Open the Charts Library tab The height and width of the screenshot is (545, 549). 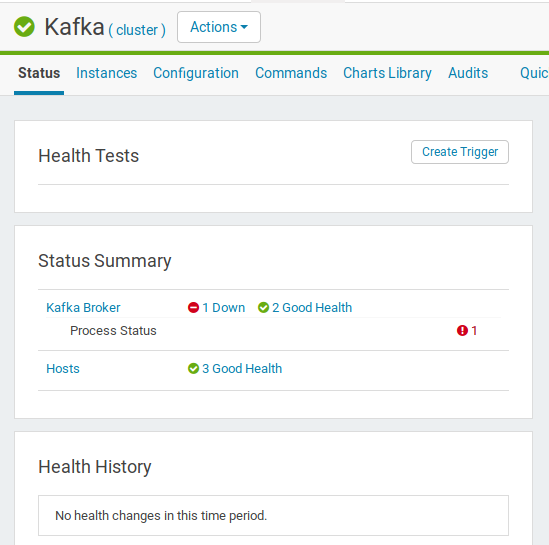coord(387,73)
